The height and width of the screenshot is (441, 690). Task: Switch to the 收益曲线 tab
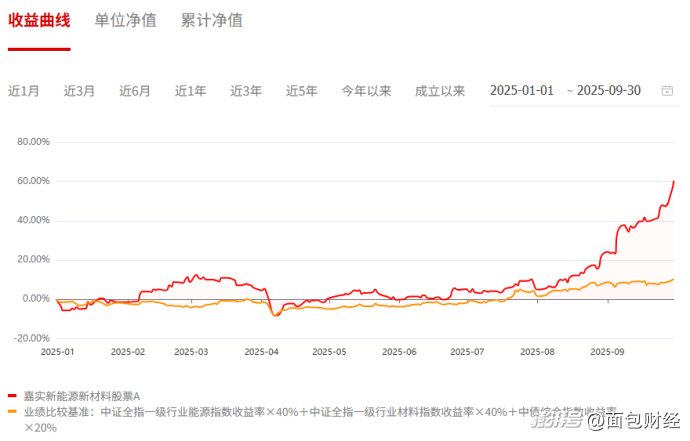point(39,20)
